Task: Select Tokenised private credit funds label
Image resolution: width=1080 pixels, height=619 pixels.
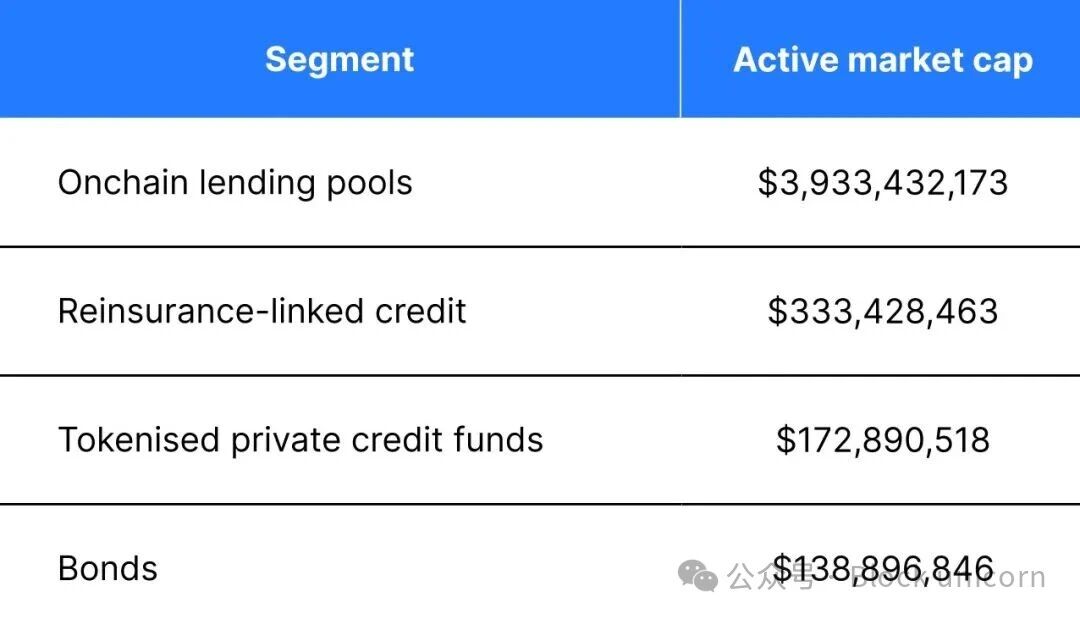Action: pyautogui.click(x=300, y=440)
